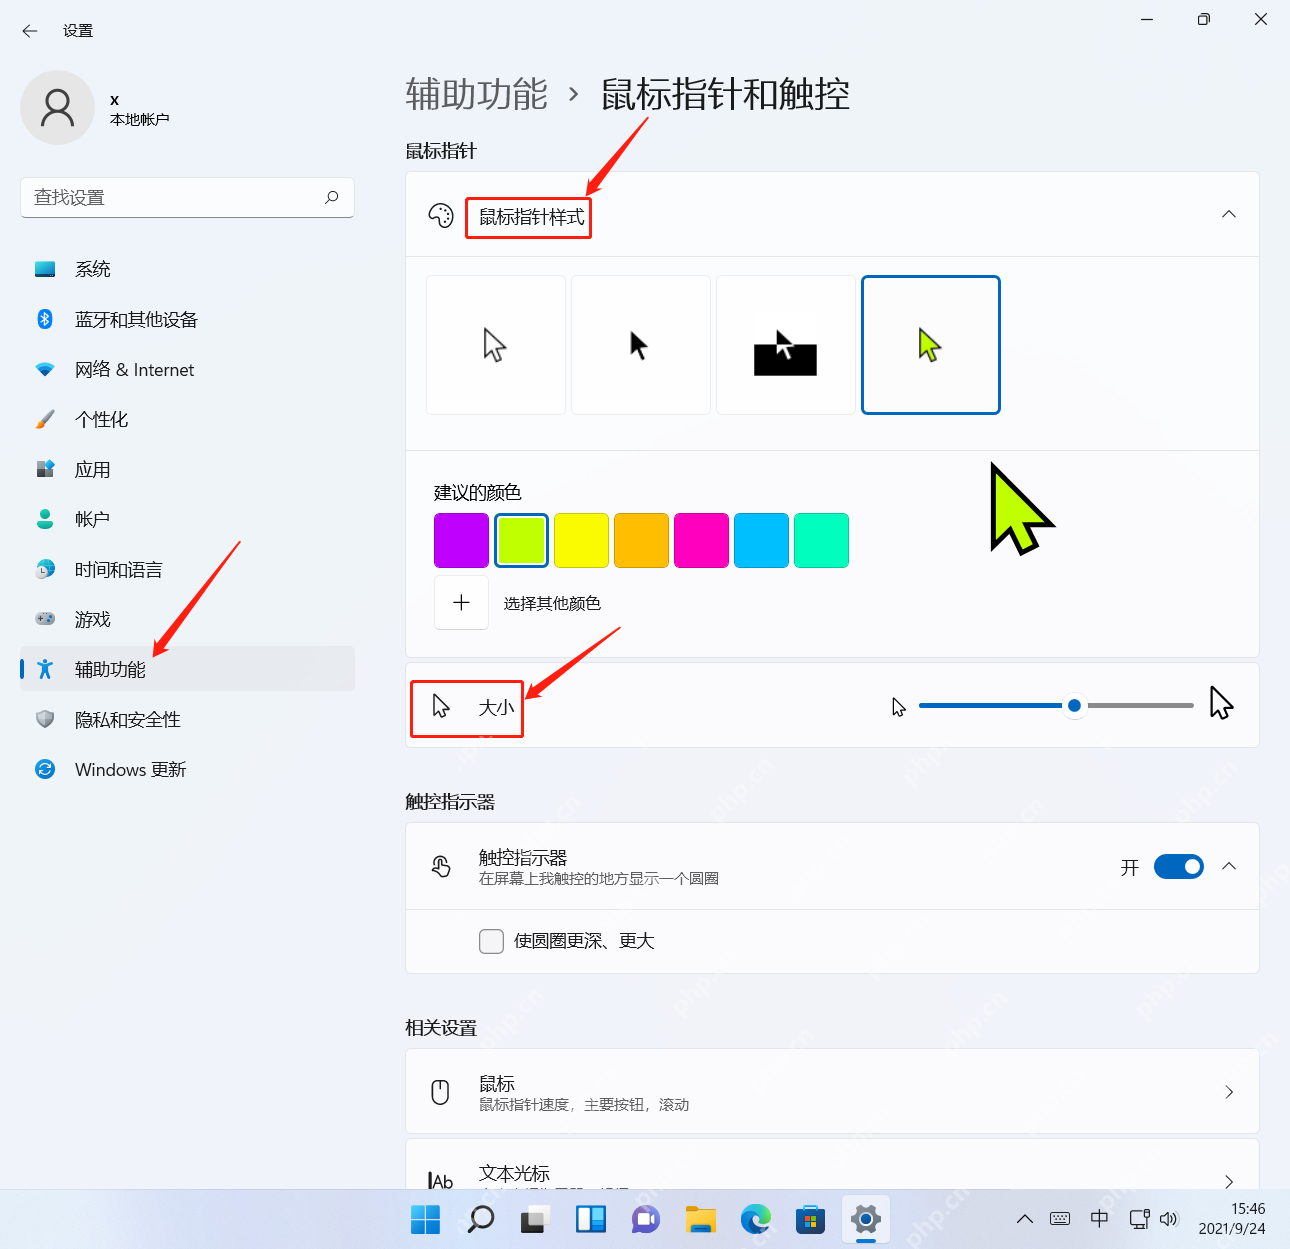
Task: Click 辅助功能 breadcrumb link
Action: click(x=476, y=94)
